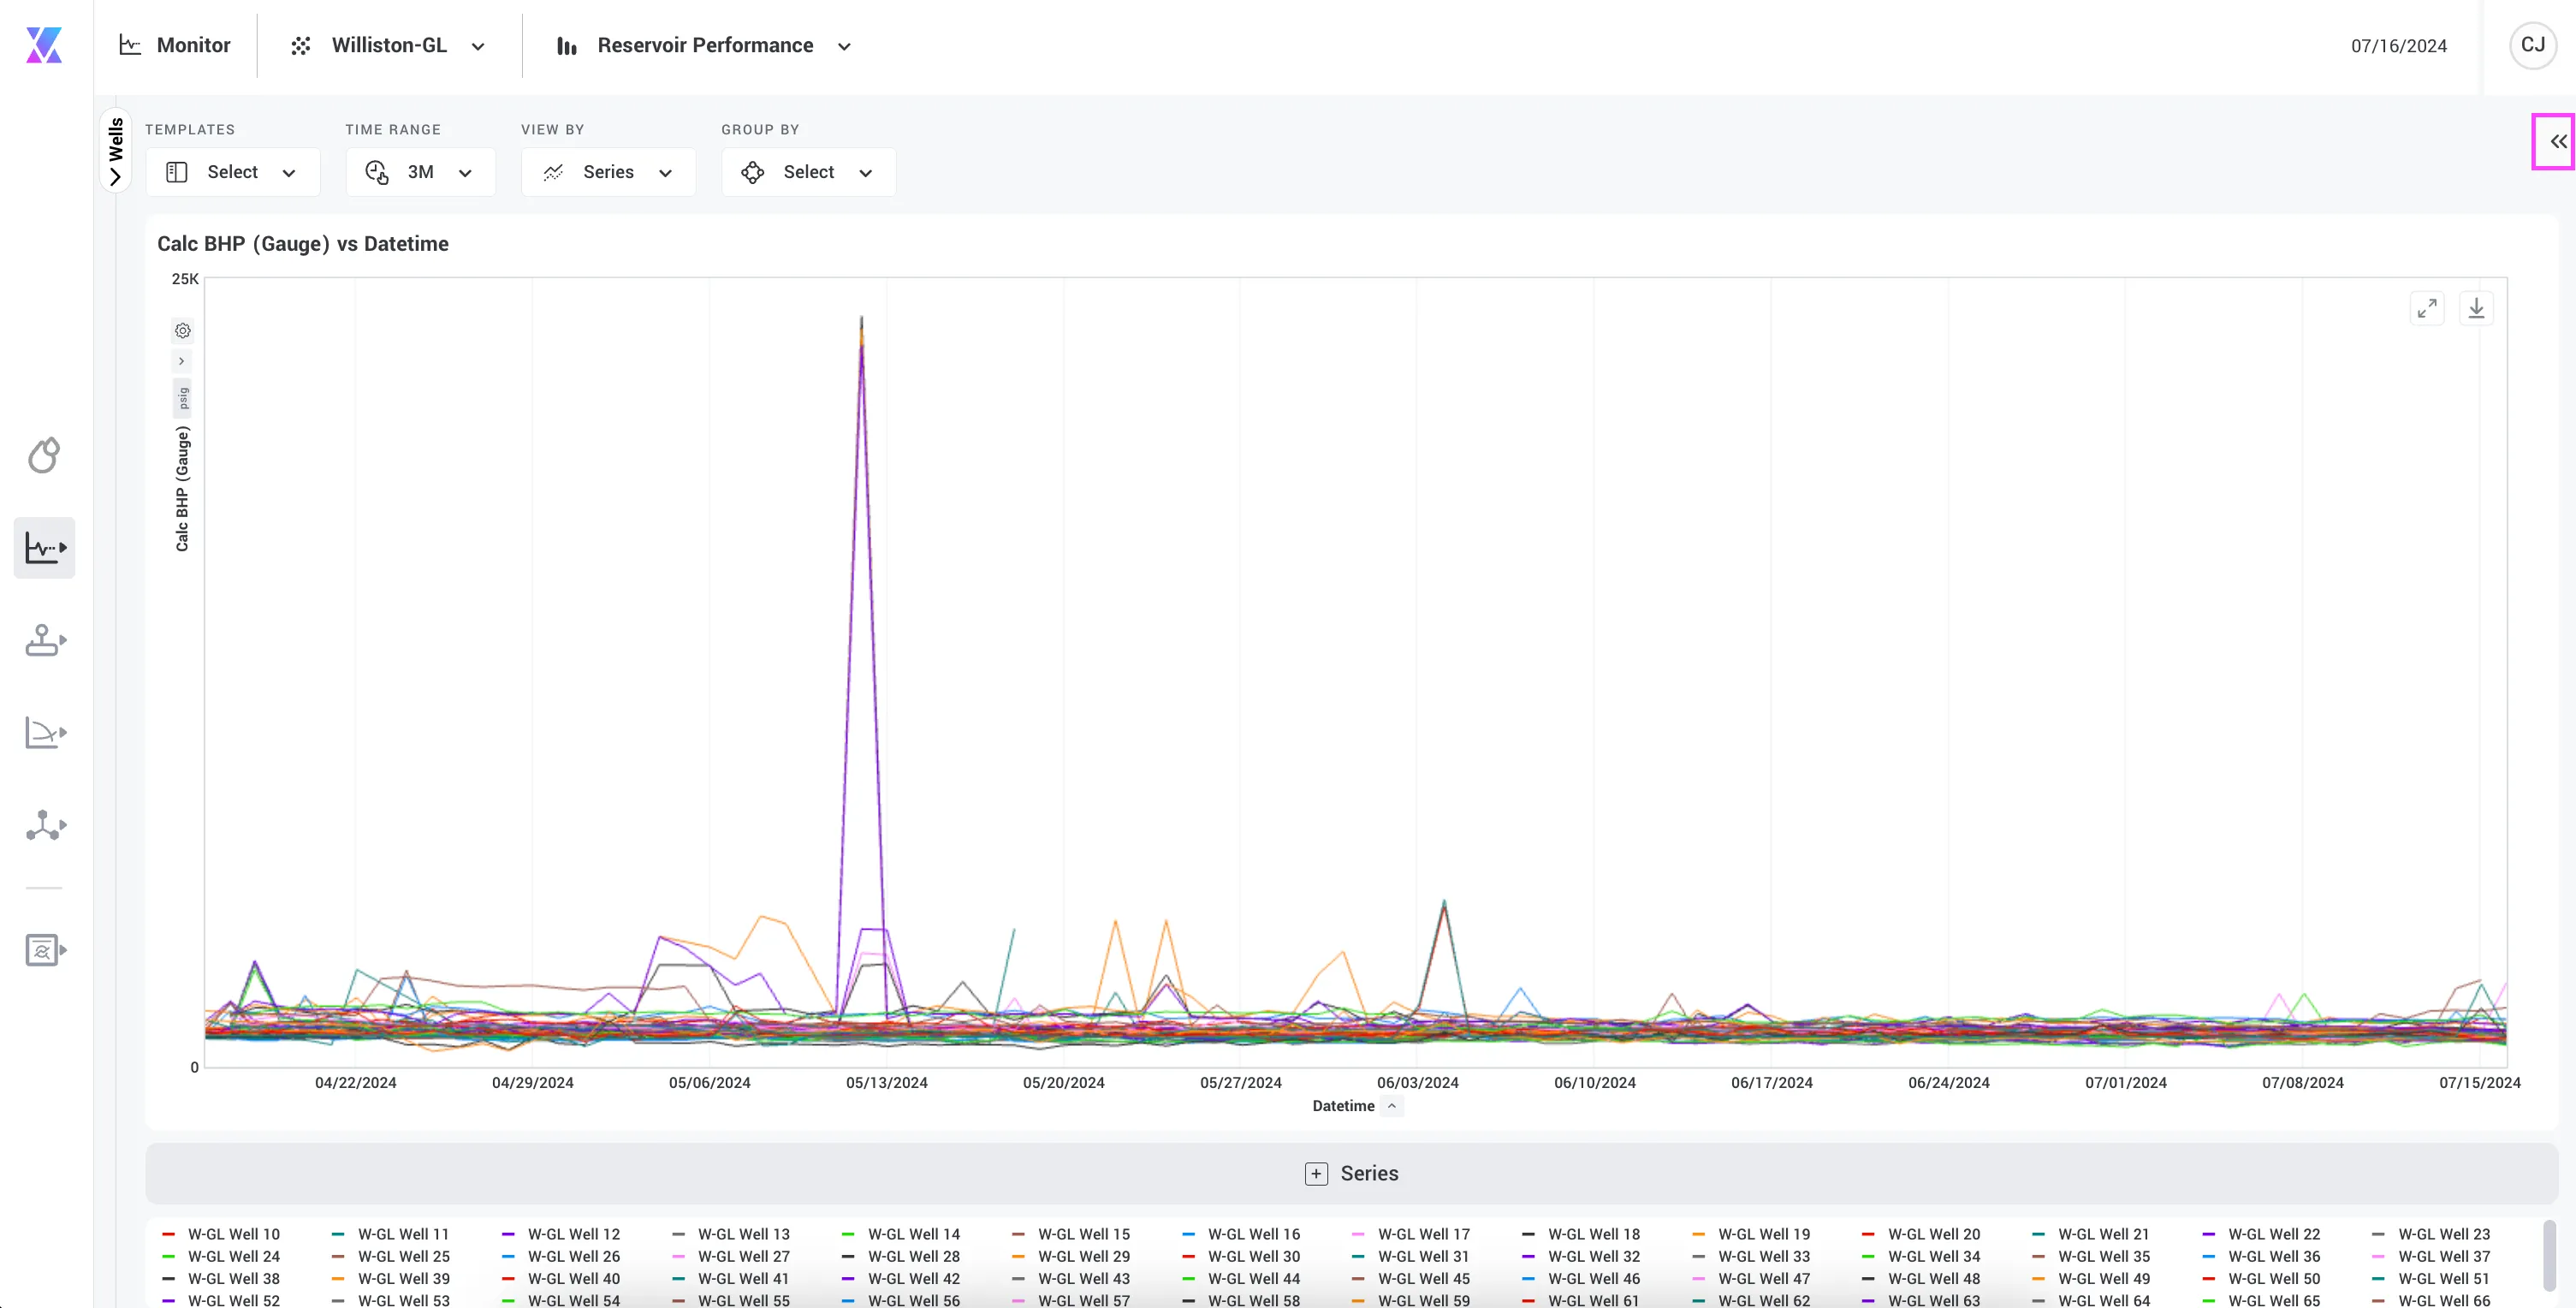Download the chart data
Screen dimensions: 2576x1308
2476,309
